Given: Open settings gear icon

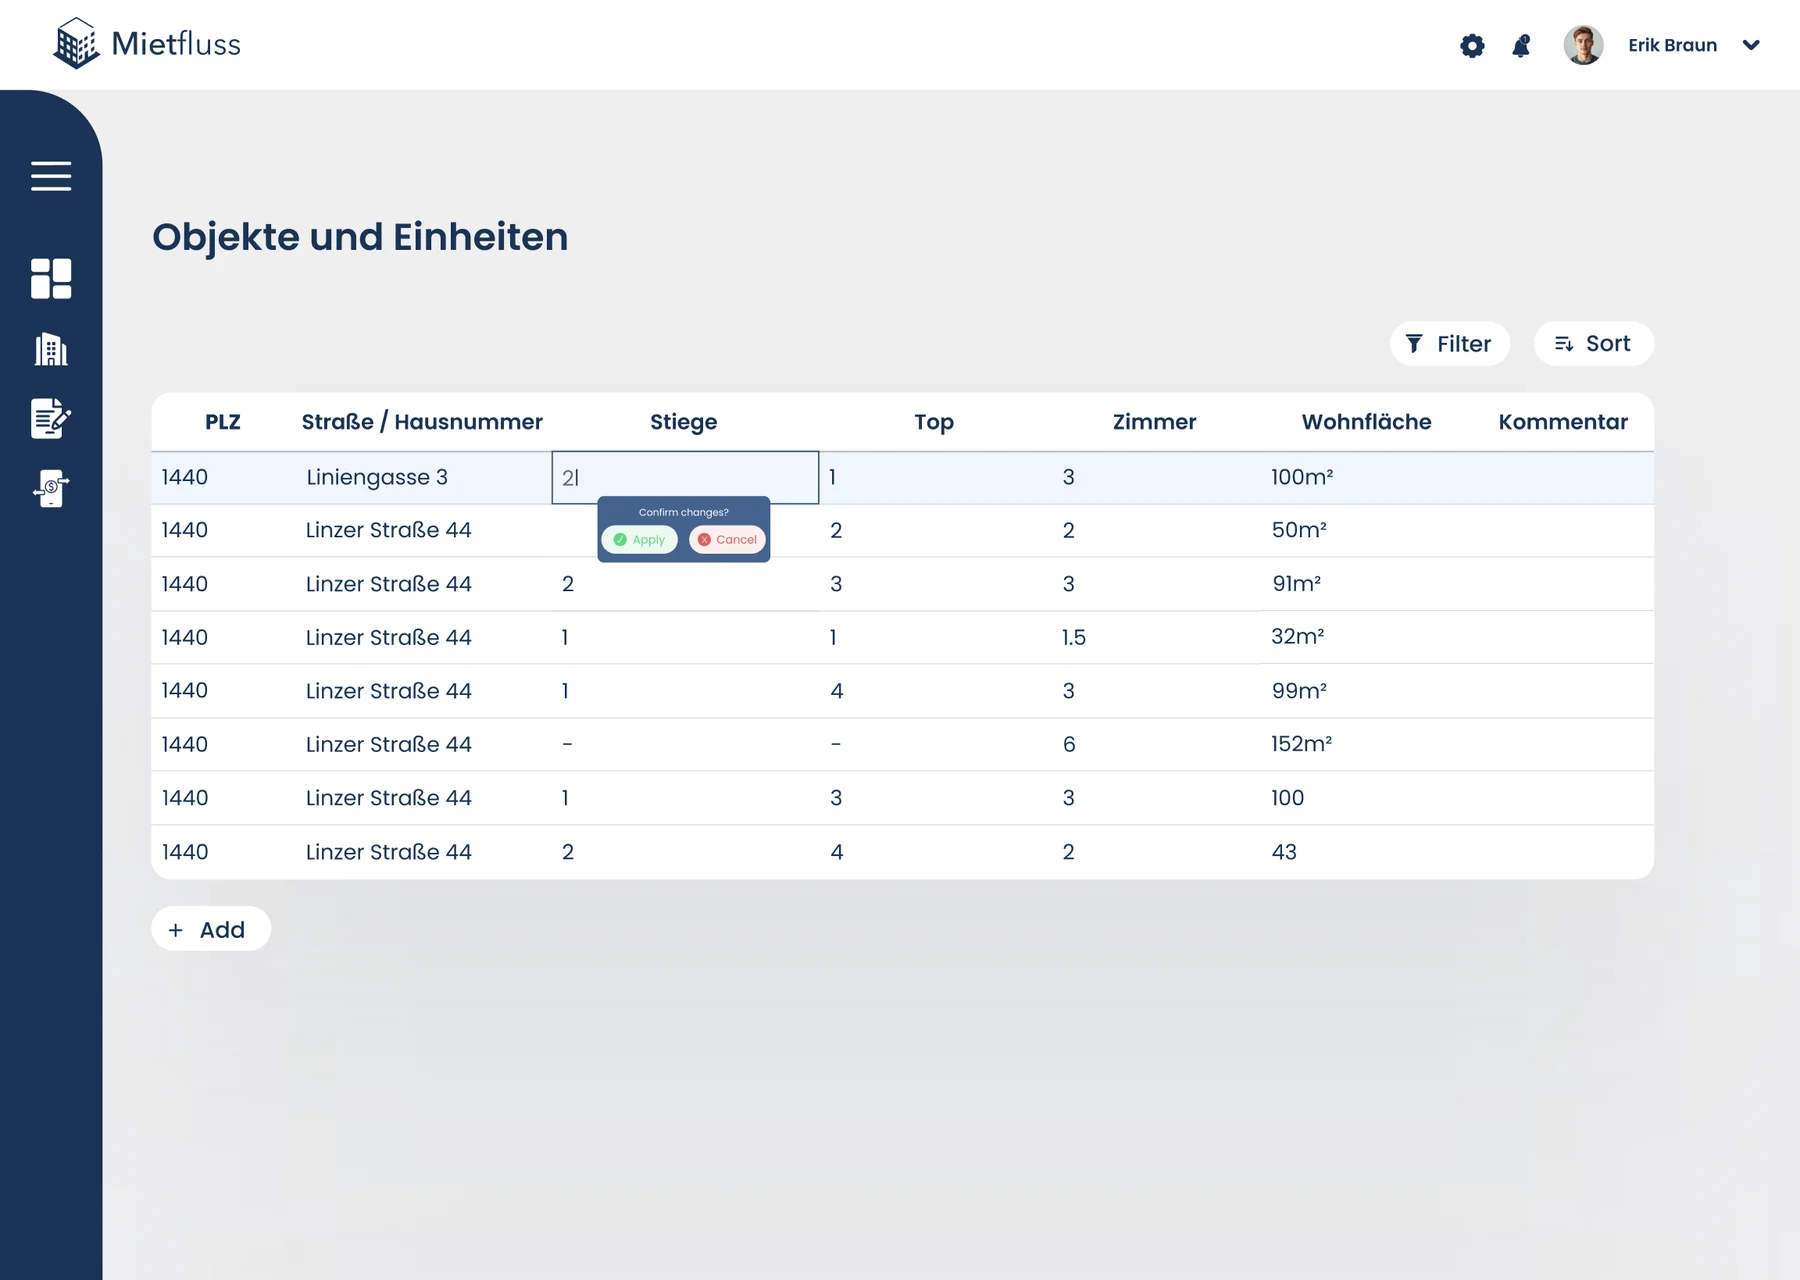Looking at the screenshot, I should [x=1472, y=45].
